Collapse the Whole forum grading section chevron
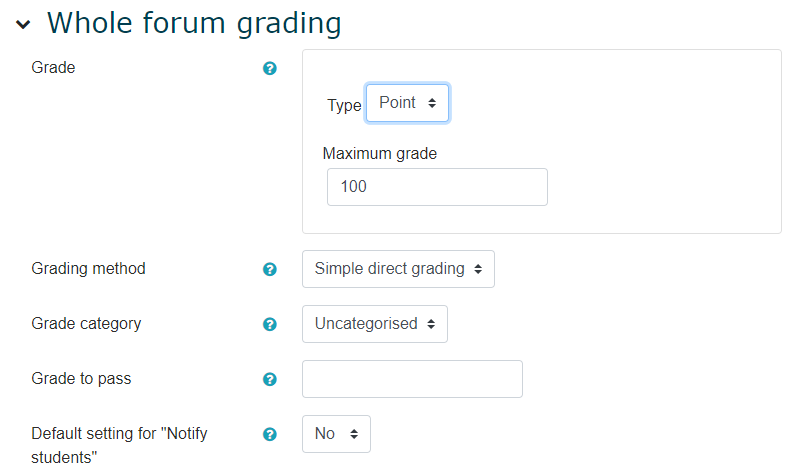The width and height of the screenshot is (809, 471). (23, 24)
